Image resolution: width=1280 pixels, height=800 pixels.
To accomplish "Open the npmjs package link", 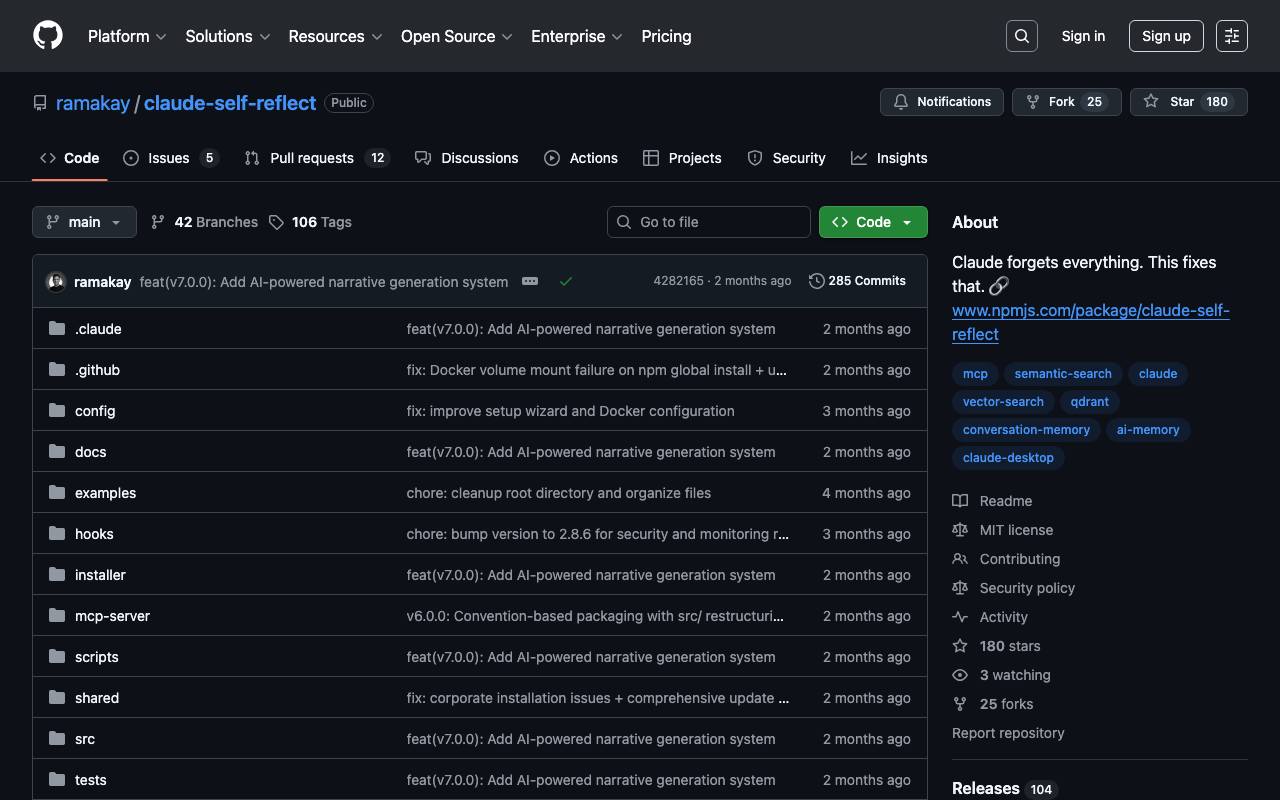I will pyautogui.click(x=1090, y=322).
